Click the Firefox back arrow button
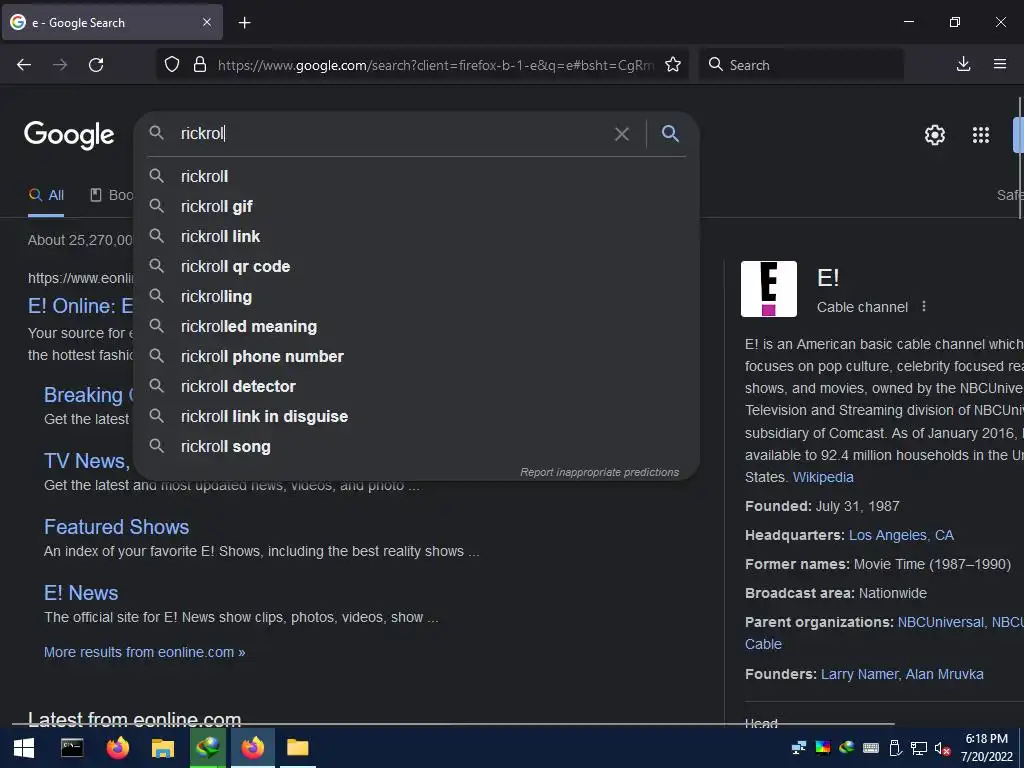This screenshot has height=768, width=1024. tap(24, 65)
